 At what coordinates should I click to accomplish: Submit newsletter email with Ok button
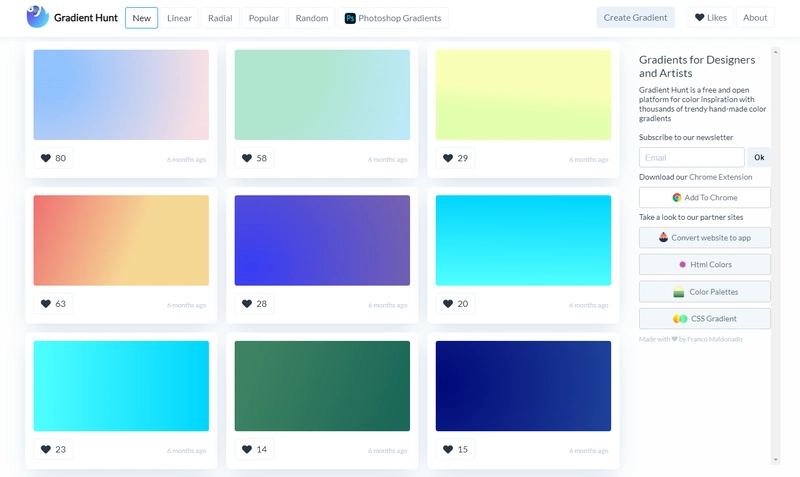coord(759,157)
